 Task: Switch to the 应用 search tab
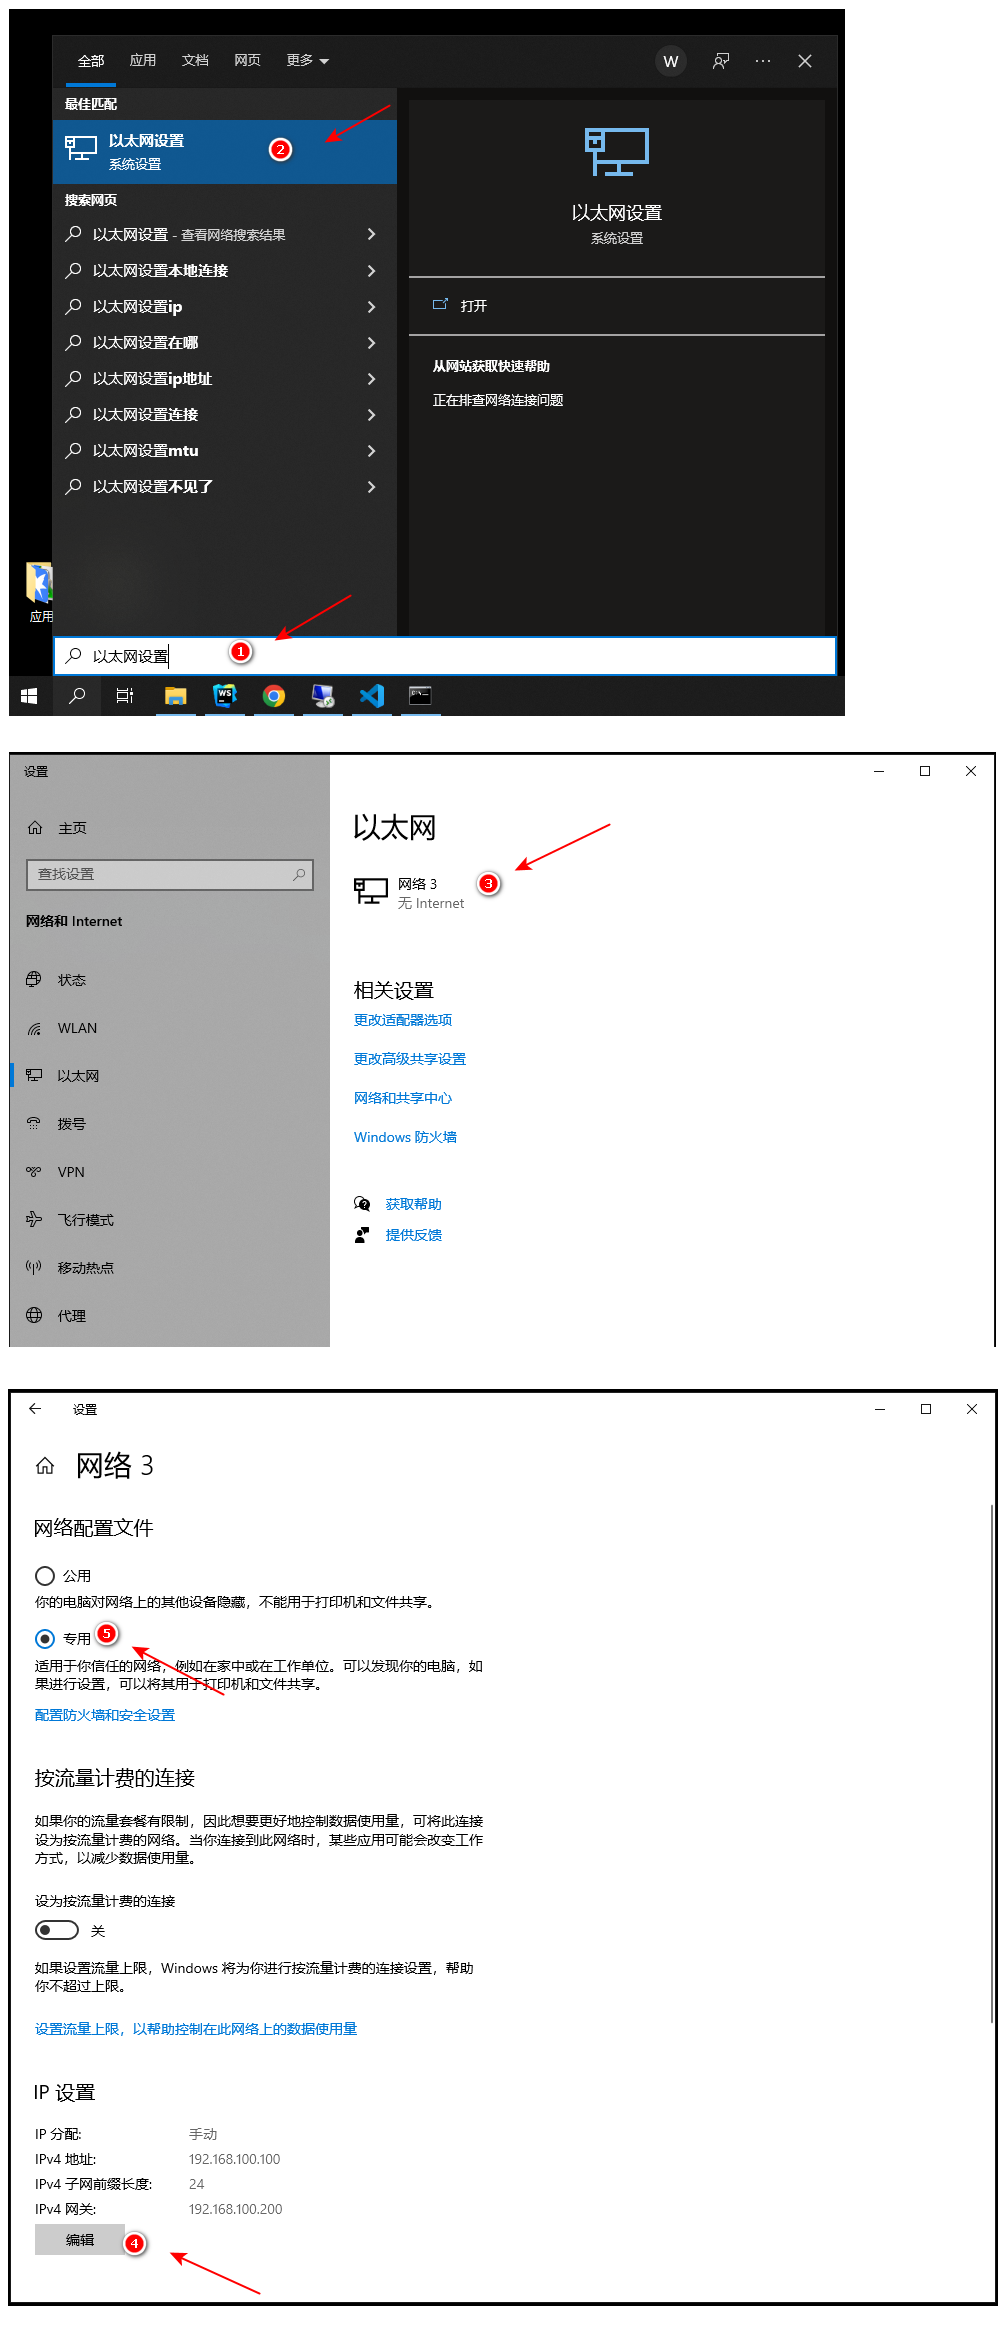point(143,61)
